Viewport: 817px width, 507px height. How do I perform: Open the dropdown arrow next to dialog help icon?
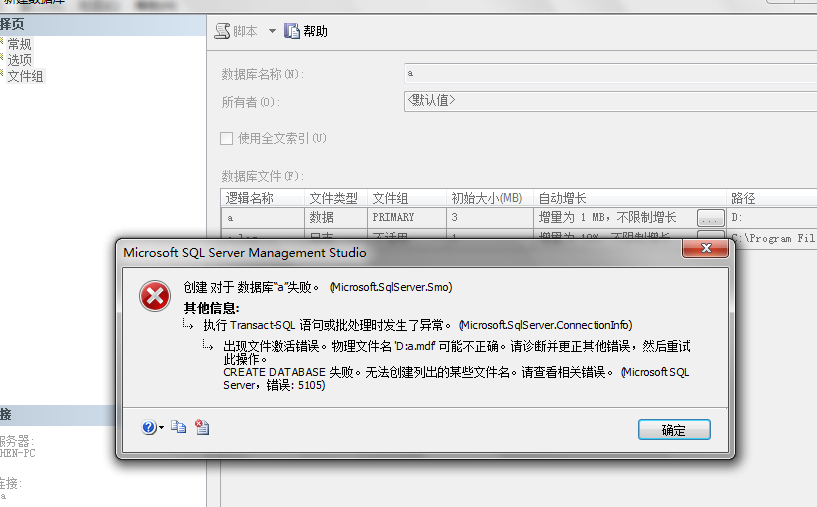pos(162,428)
